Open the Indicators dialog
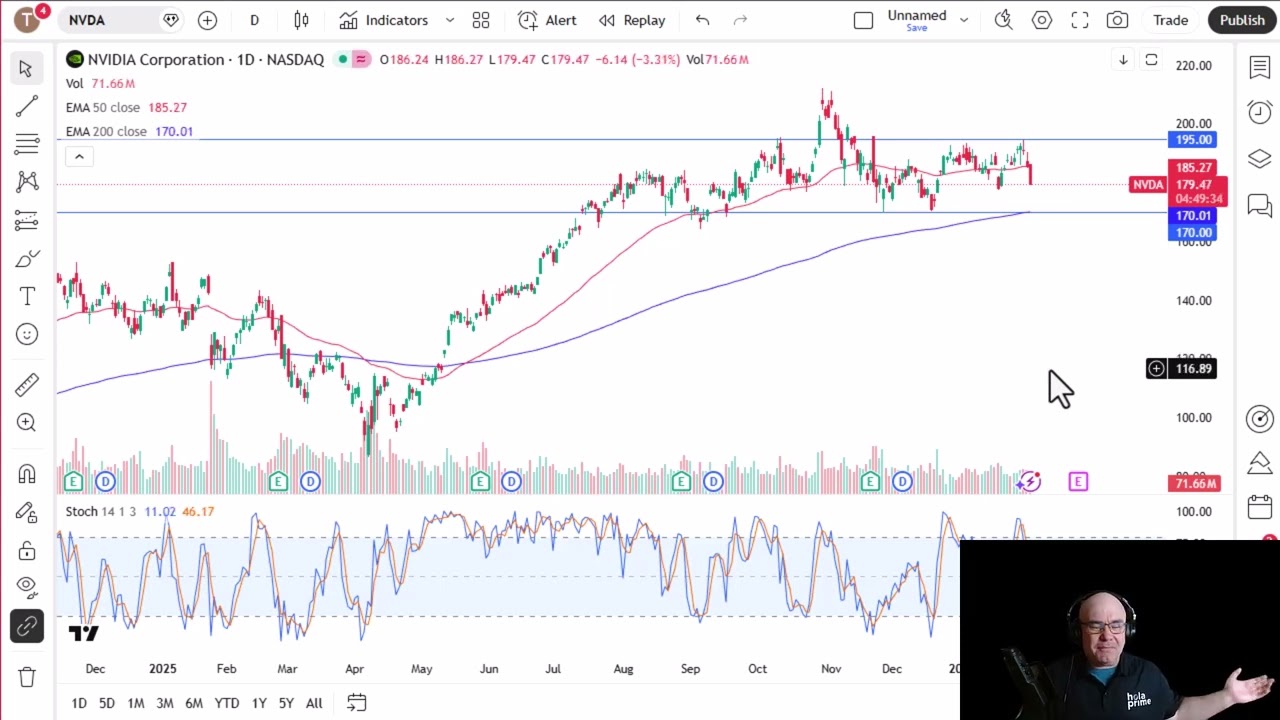The width and height of the screenshot is (1280, 720). pyautogui.click(x=384, y=20)
